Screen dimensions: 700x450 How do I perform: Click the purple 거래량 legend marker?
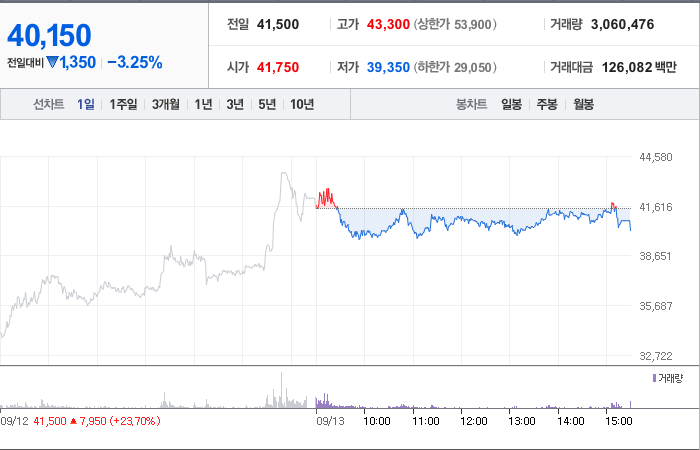click(654, 379)
